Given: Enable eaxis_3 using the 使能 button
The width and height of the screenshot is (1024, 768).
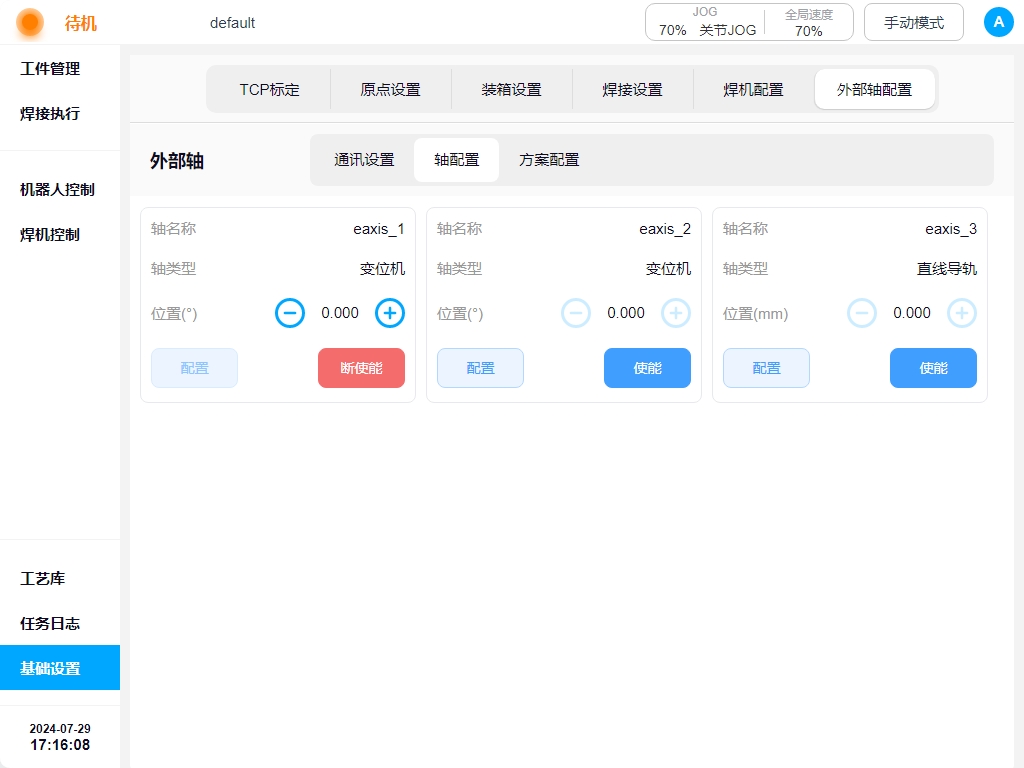Looking at the screenshot, I should [x=933, y=368].
